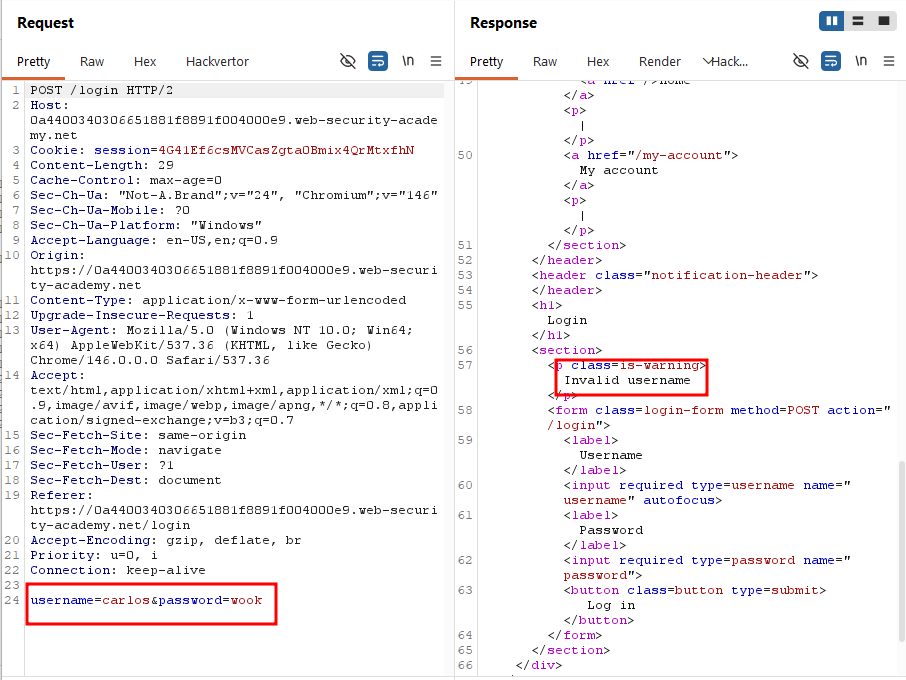Click the "Log in" text in response
This screenshot has height=680, width=906.
click(x=611, y=605)
